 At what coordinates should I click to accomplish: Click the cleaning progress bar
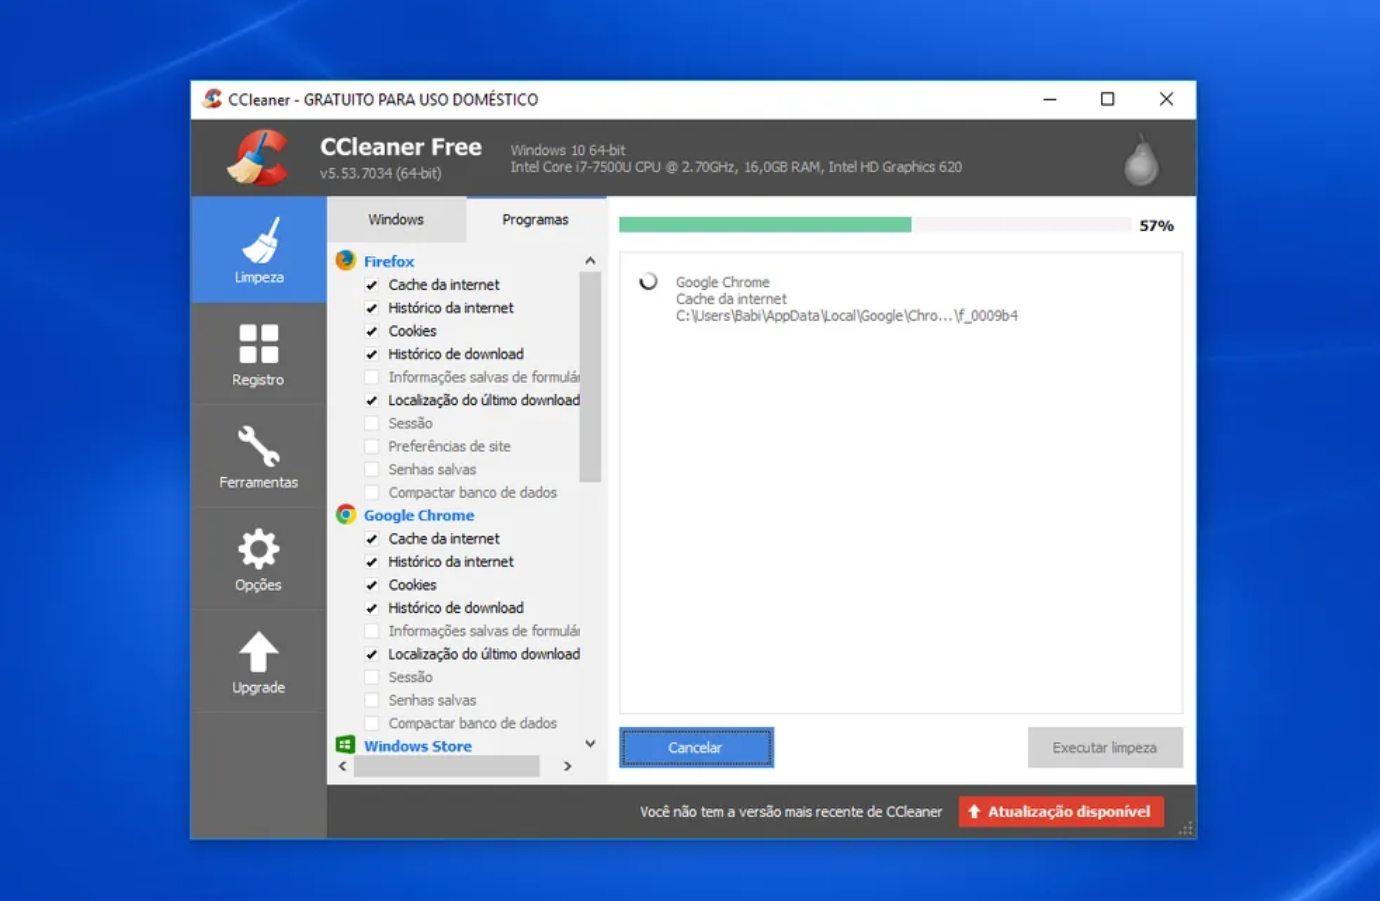pos(875,225)
